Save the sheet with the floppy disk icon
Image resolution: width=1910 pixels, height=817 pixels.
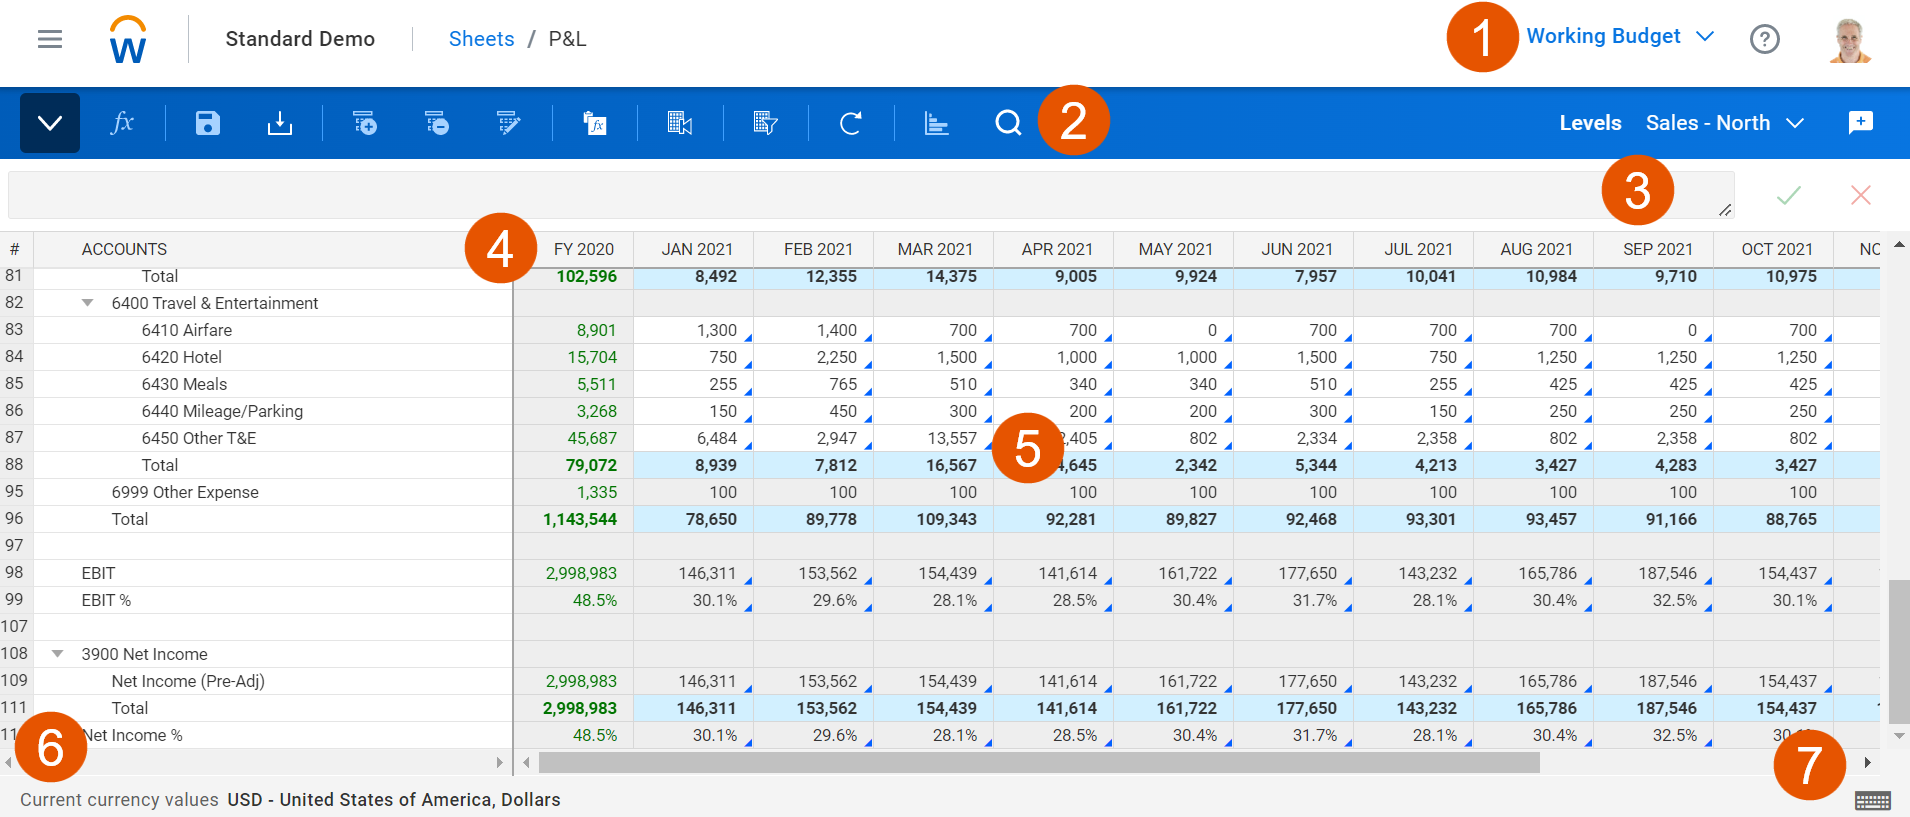tap(207, 123)
